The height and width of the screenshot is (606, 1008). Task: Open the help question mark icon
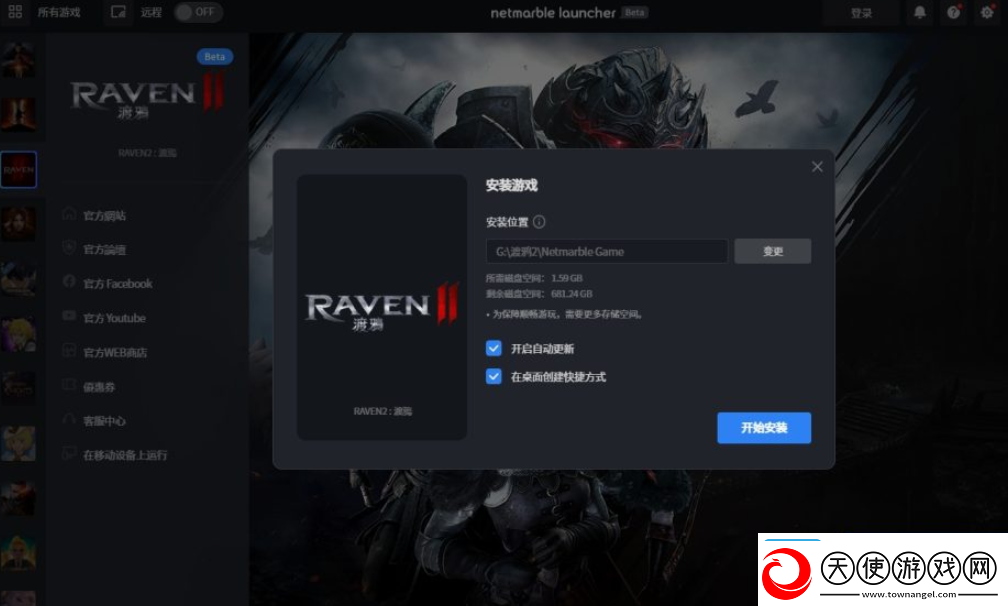pos(953,12)
